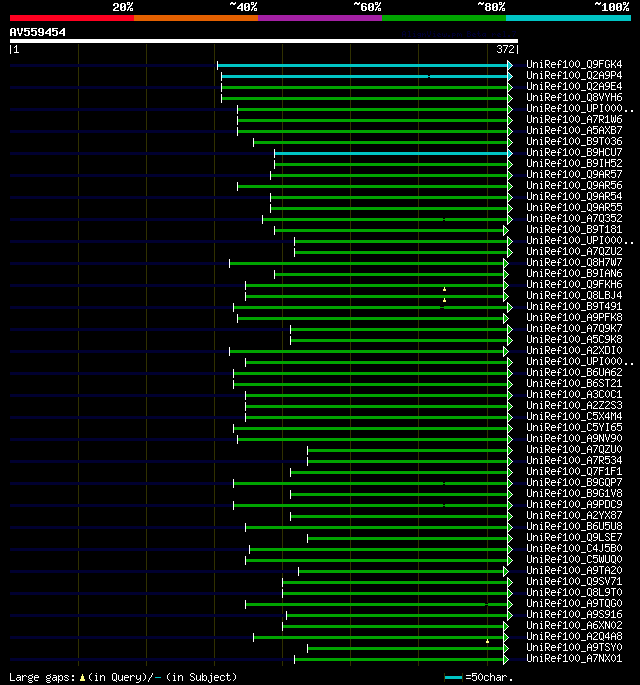This screenshot has height=685, width=640.
Task: Click the green ~80% legend segment
Action: coord(444,18)
